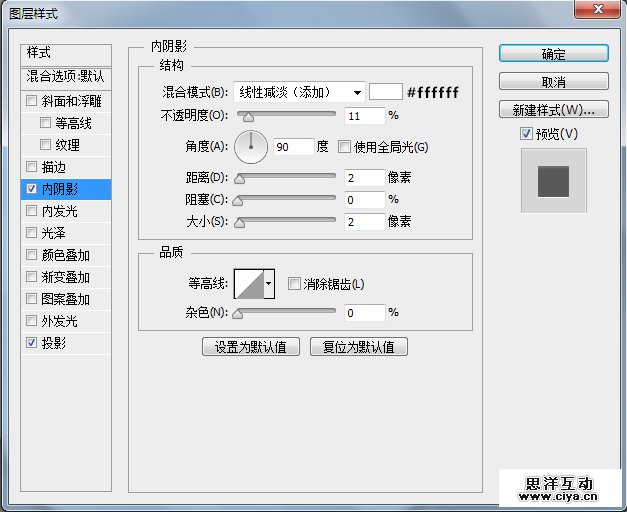
Task: Click the 确定 button
Action: [x=553, y=54]
